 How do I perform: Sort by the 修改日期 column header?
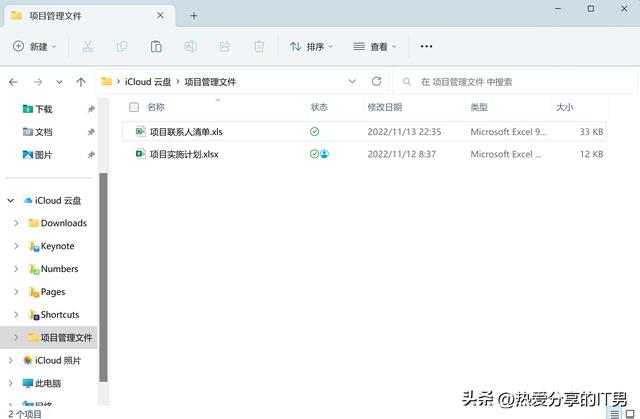click(x=384, y=107)
